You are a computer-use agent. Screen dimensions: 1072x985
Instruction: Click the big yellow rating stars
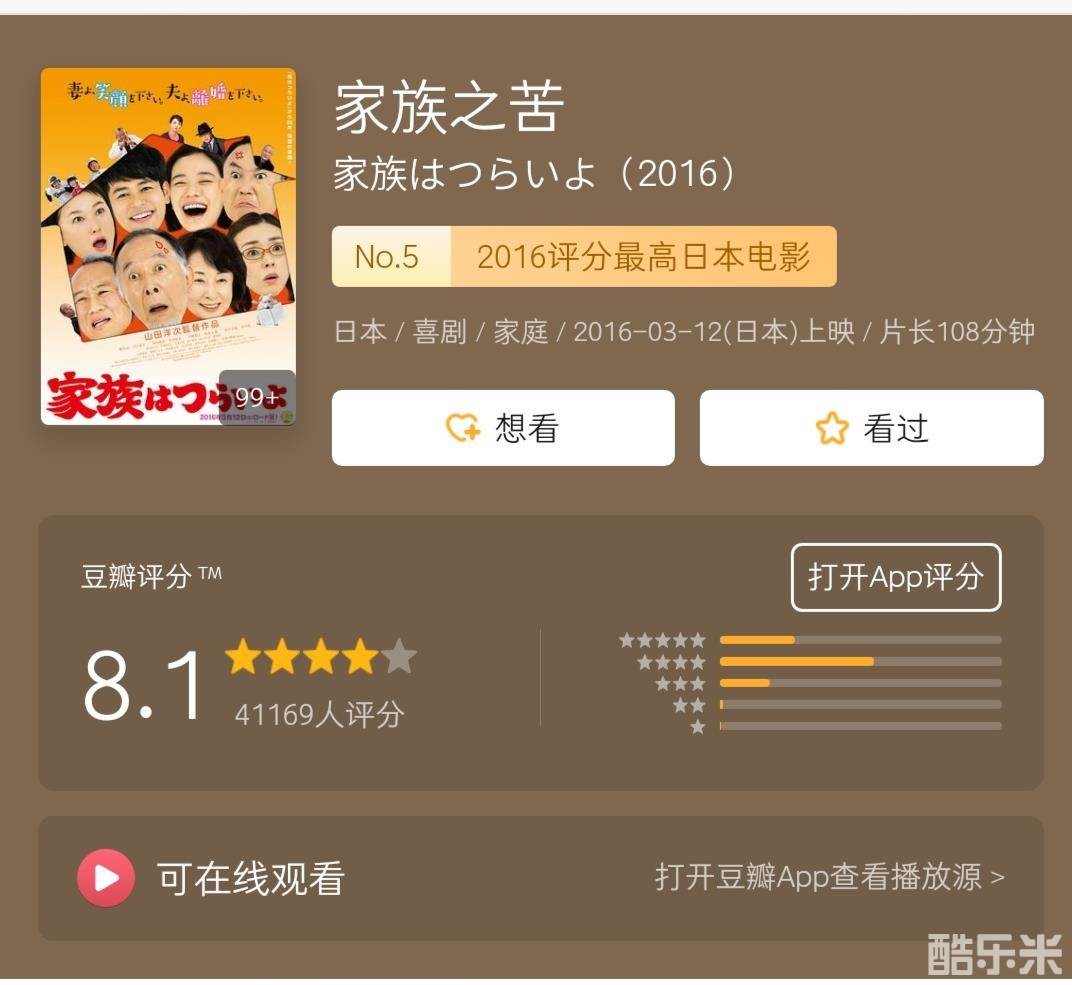pos(321,656)
